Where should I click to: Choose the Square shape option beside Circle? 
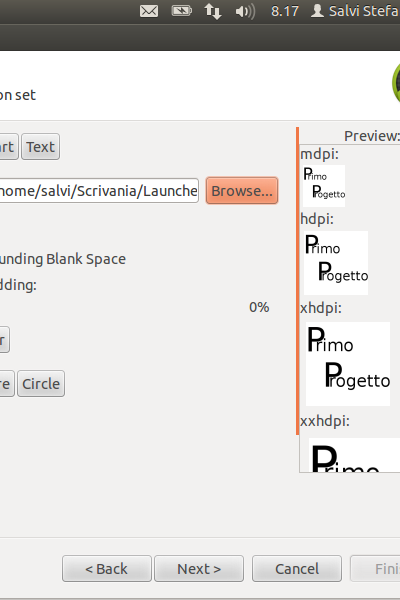point(6,383)
